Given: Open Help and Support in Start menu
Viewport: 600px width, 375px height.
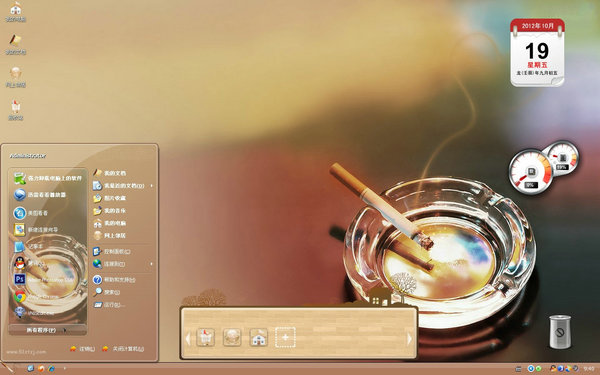Looking at the screenshot, I should [114, 280].
